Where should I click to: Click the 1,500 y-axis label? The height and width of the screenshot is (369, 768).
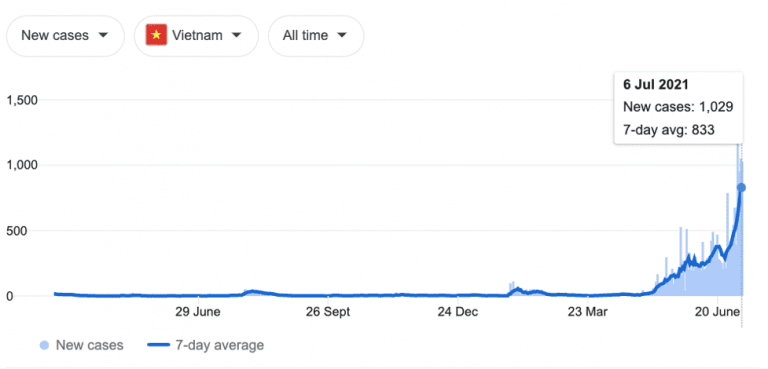click(22, 100)
